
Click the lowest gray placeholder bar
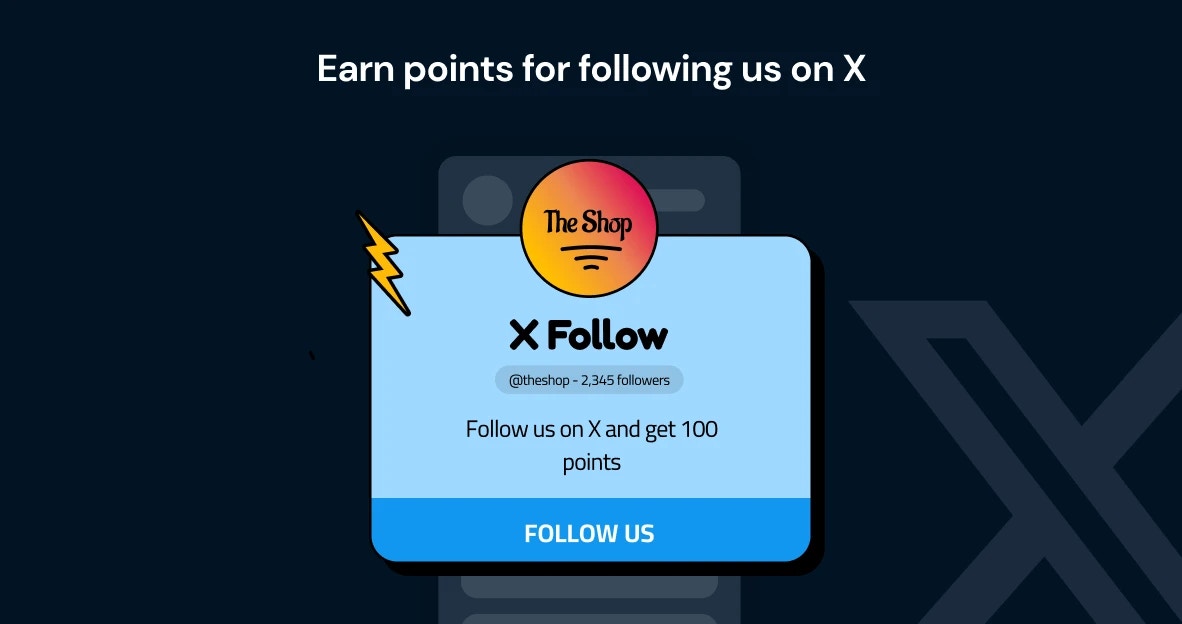pos(589,619)
